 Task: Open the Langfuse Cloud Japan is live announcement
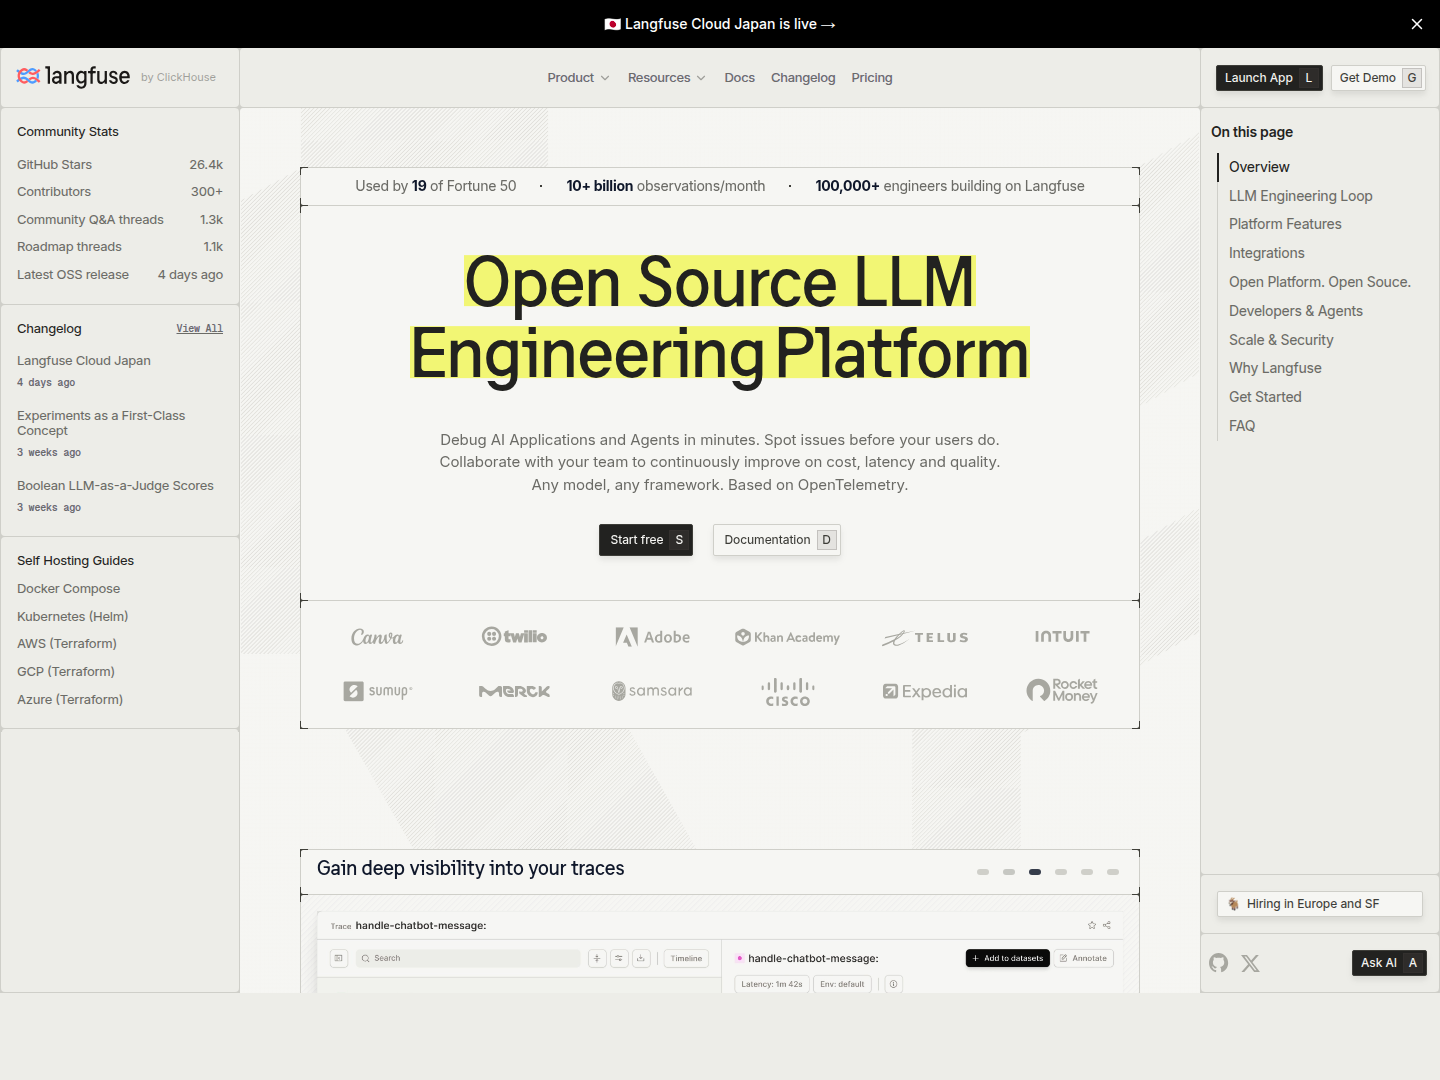point(720,24)
